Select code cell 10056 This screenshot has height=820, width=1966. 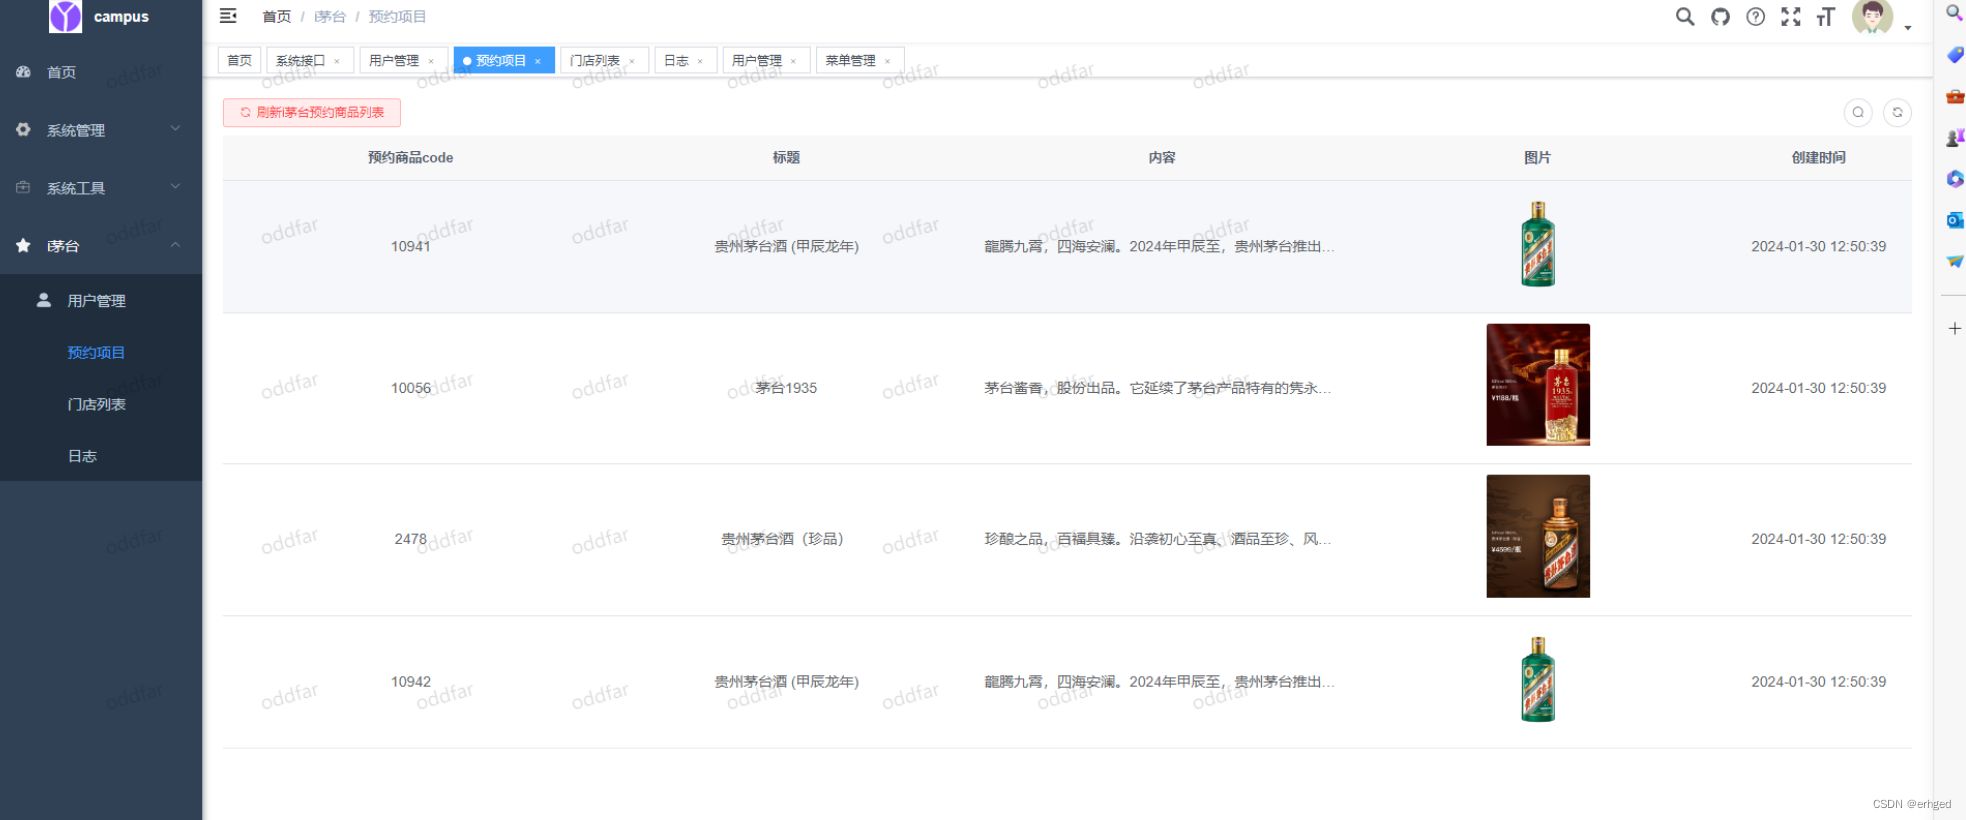click(x=410, y=388)
